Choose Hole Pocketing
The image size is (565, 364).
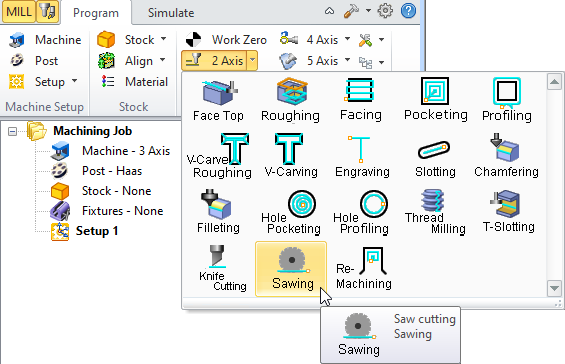click(x=290, y=212)
